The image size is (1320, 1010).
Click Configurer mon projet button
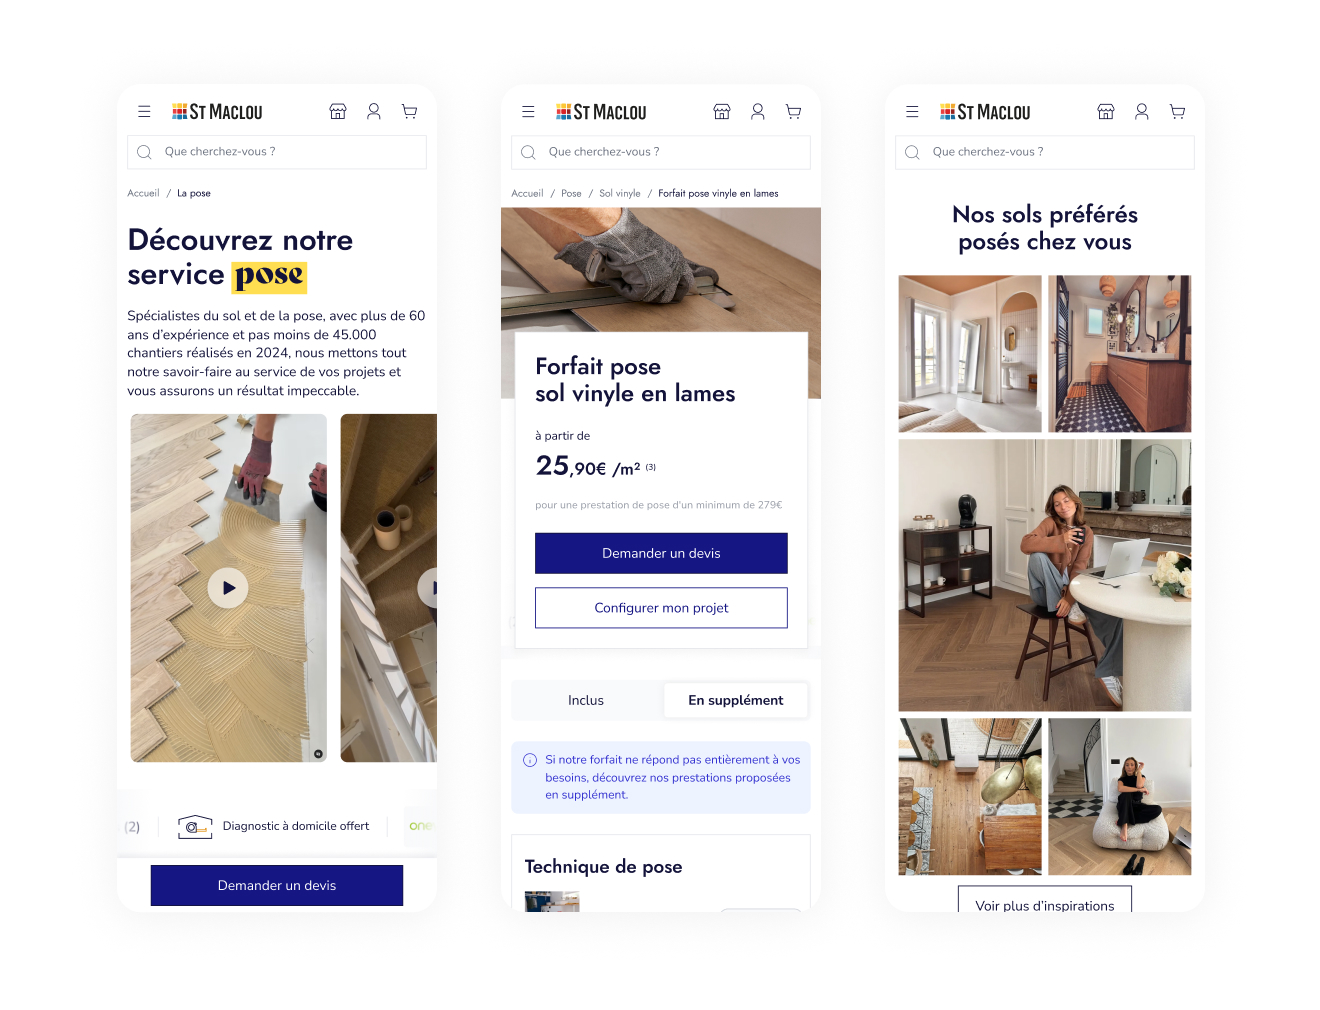click(661, 608)
